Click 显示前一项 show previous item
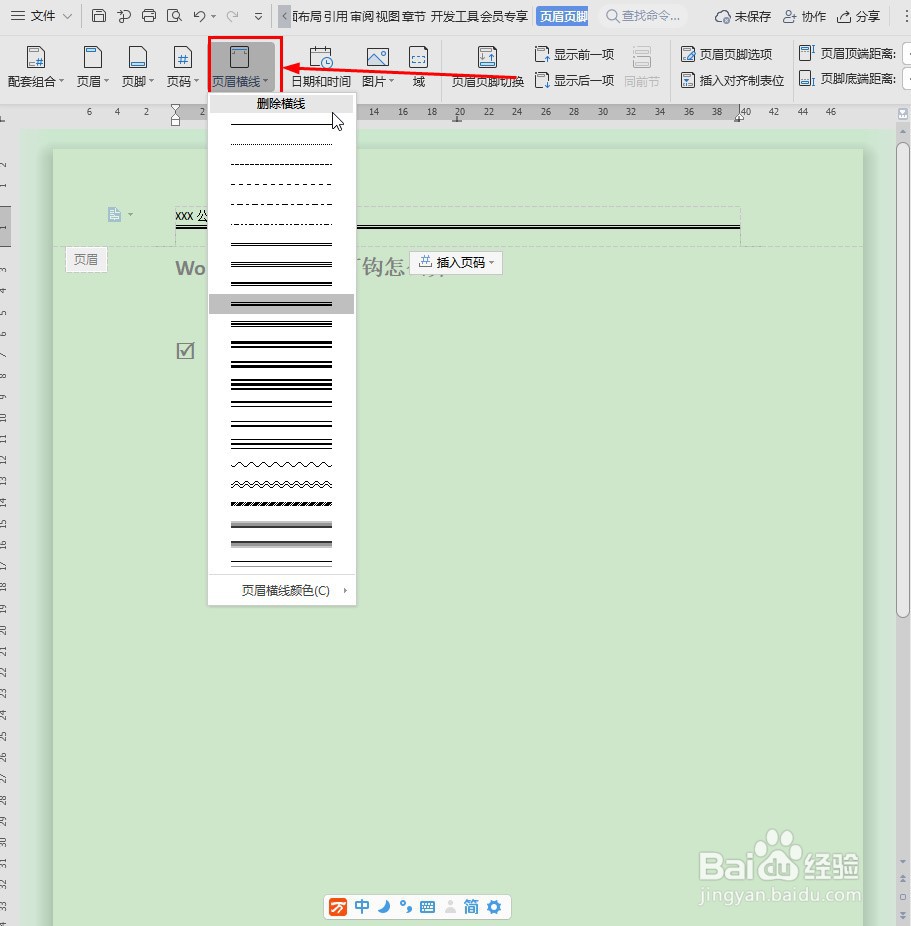Viewport: 911px width, 926px height. click(x=574, y=54)
